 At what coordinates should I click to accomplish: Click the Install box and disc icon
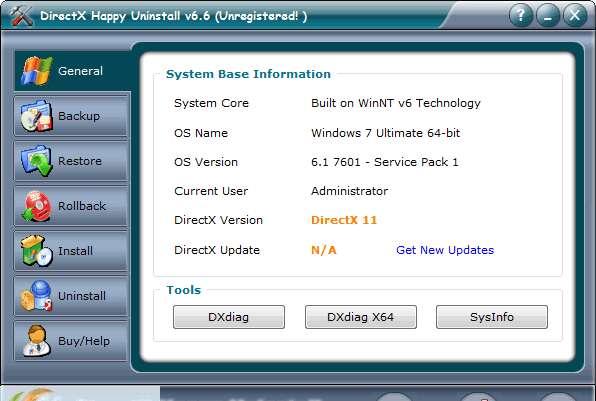point(36,251)
